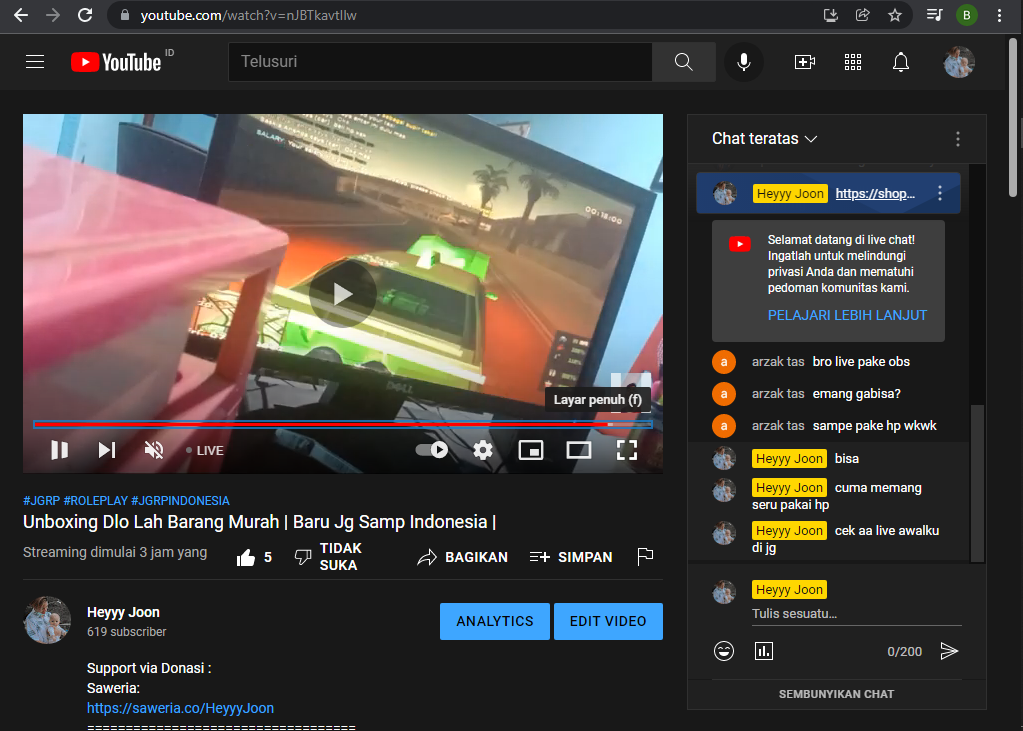This screenshot has width=1023, height=731.
Task: Click PELAJARI LEBIH LANJUT link
Action: point(847,315)
